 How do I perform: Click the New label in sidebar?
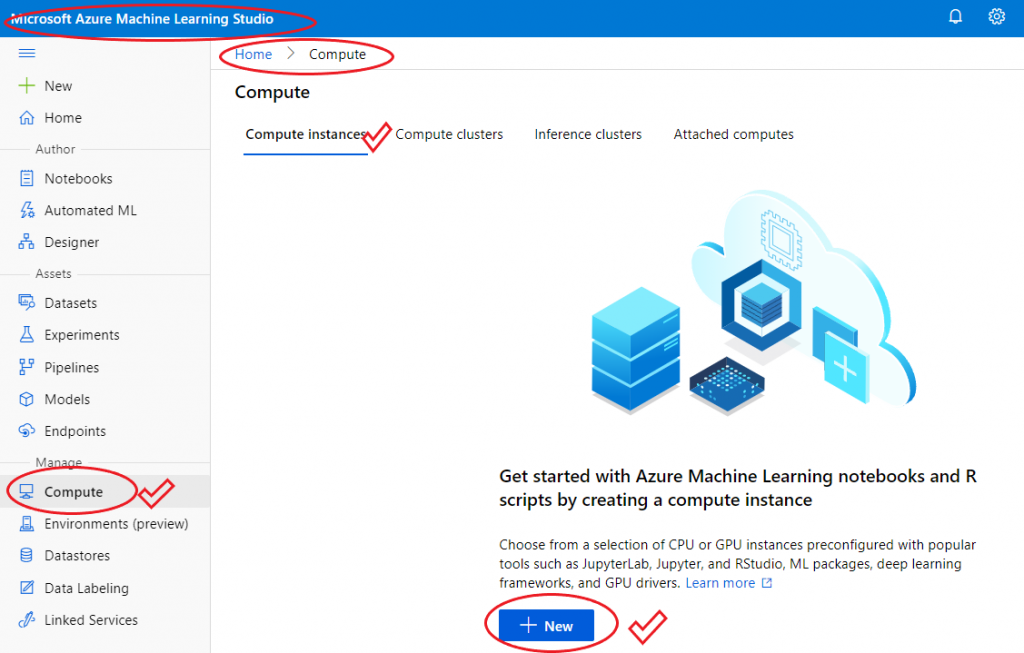click(58, 86)
